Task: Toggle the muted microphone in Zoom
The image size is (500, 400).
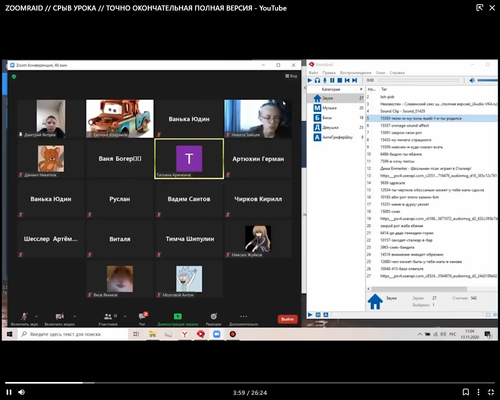Action: pos(24,316)
